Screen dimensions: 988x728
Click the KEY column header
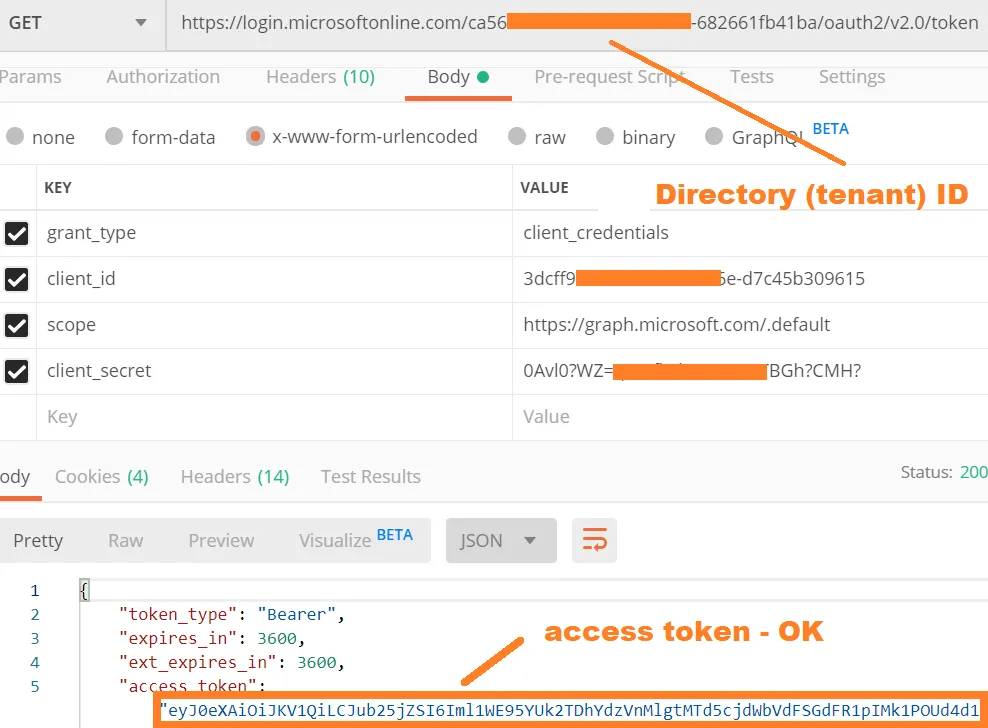[58, 188]
